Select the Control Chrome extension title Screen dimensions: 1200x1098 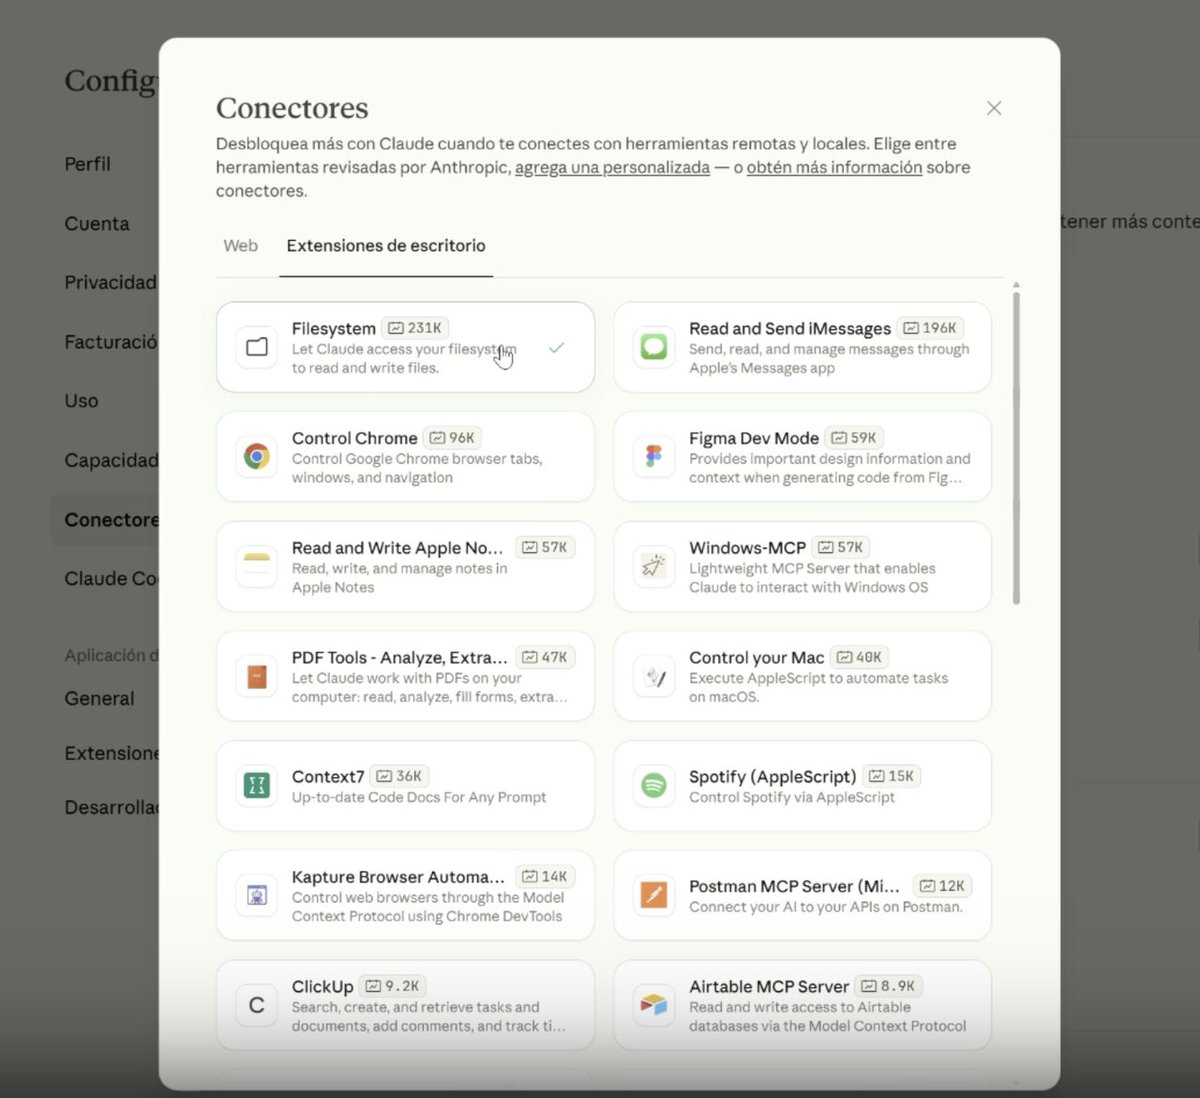coord(355,438)
